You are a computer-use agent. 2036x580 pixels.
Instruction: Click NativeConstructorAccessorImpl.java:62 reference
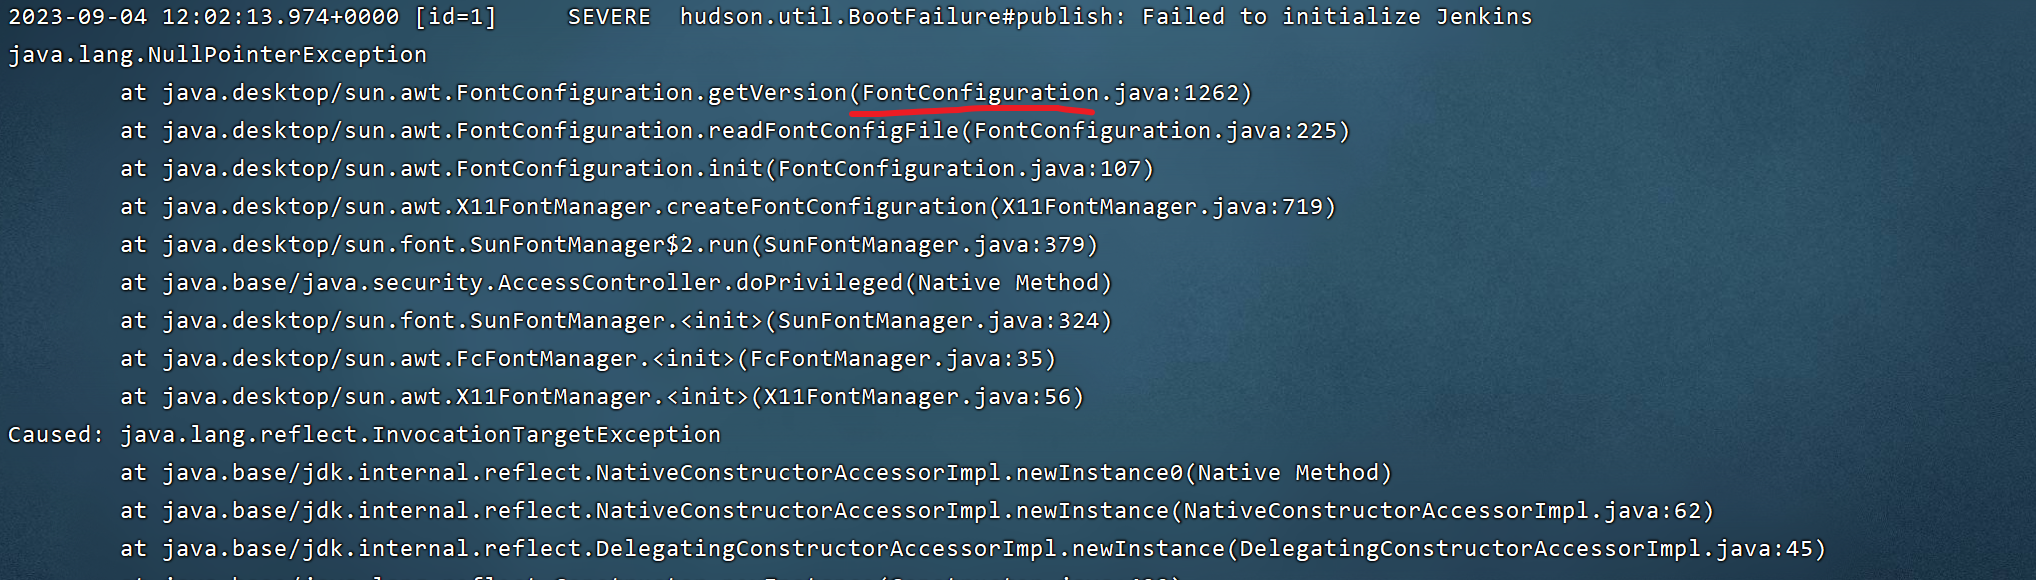(x=1441, y=511)
